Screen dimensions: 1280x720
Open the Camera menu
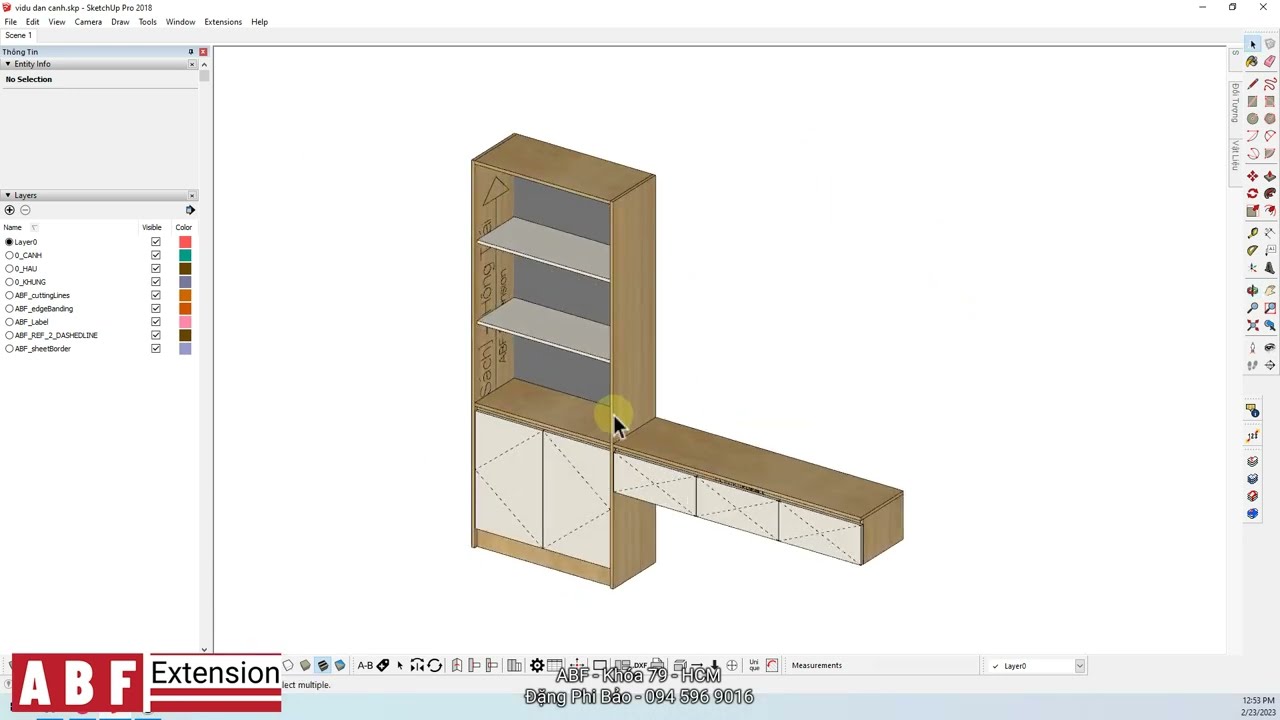tap(88, 22)
